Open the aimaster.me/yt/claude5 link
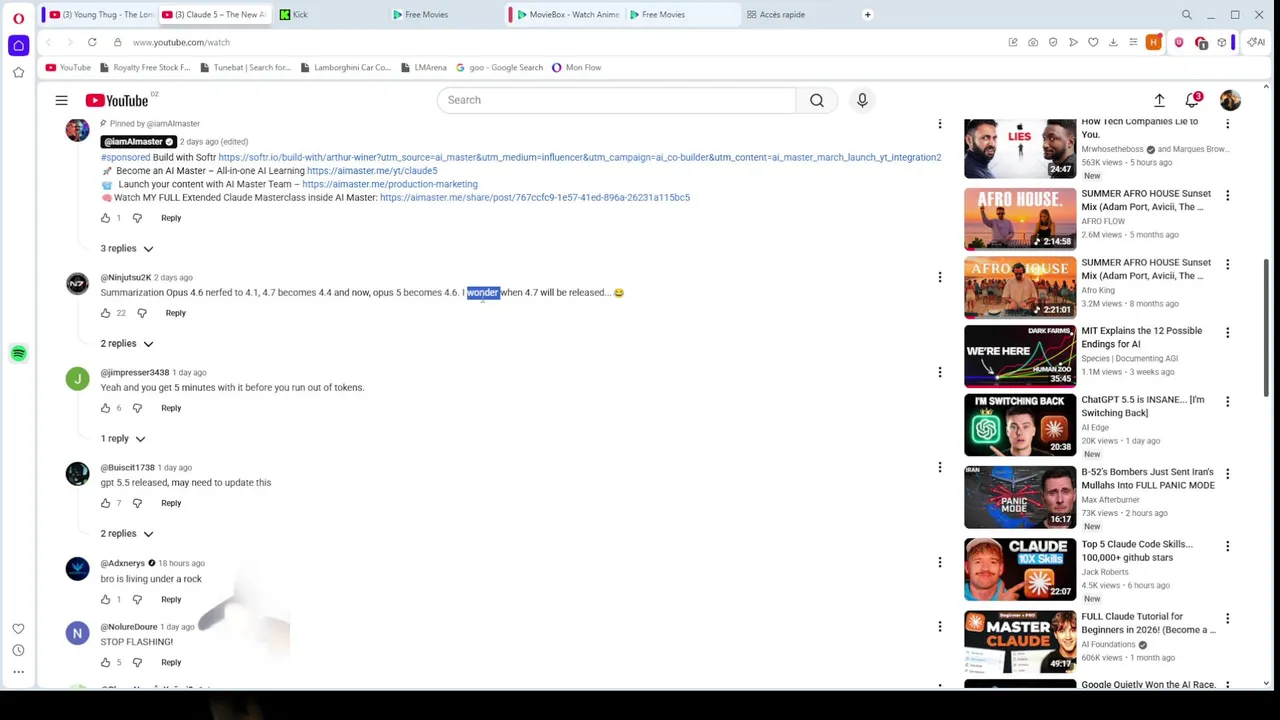Image resolution: width=1280 pixels, height=720 pixels. 372,171
